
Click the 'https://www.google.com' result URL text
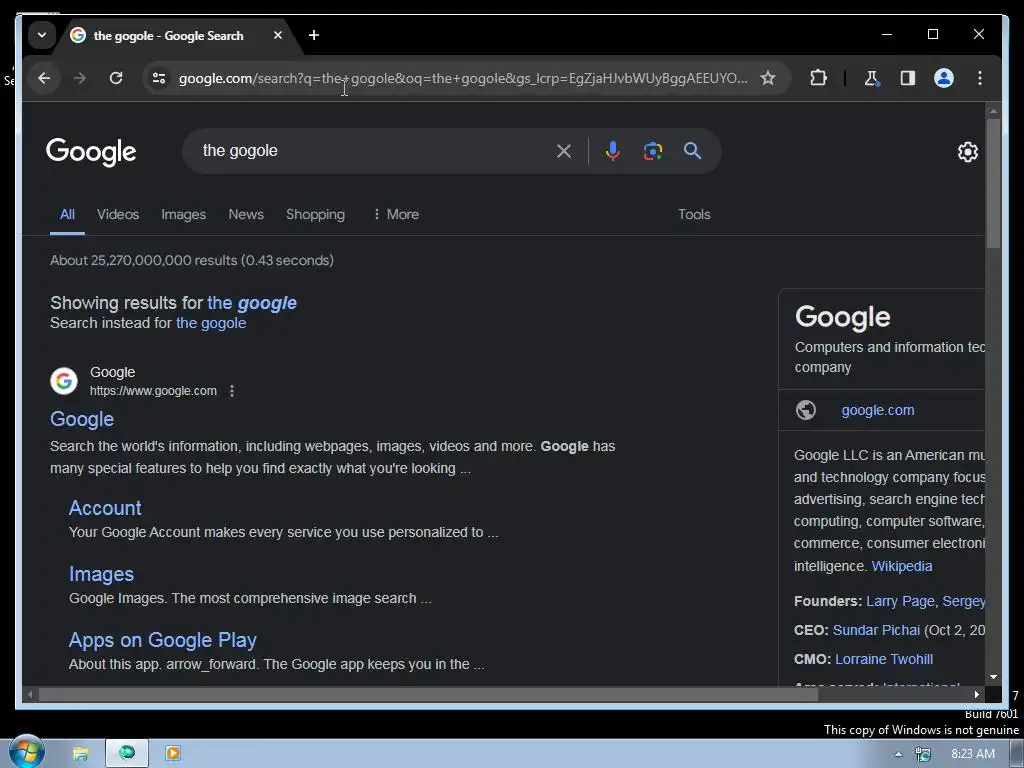[153, 391]
